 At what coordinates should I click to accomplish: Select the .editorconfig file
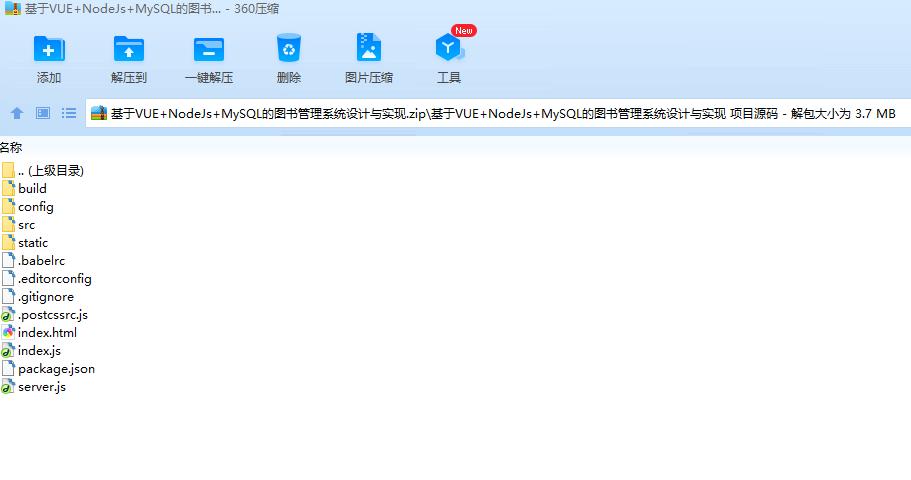click(55, 278)
